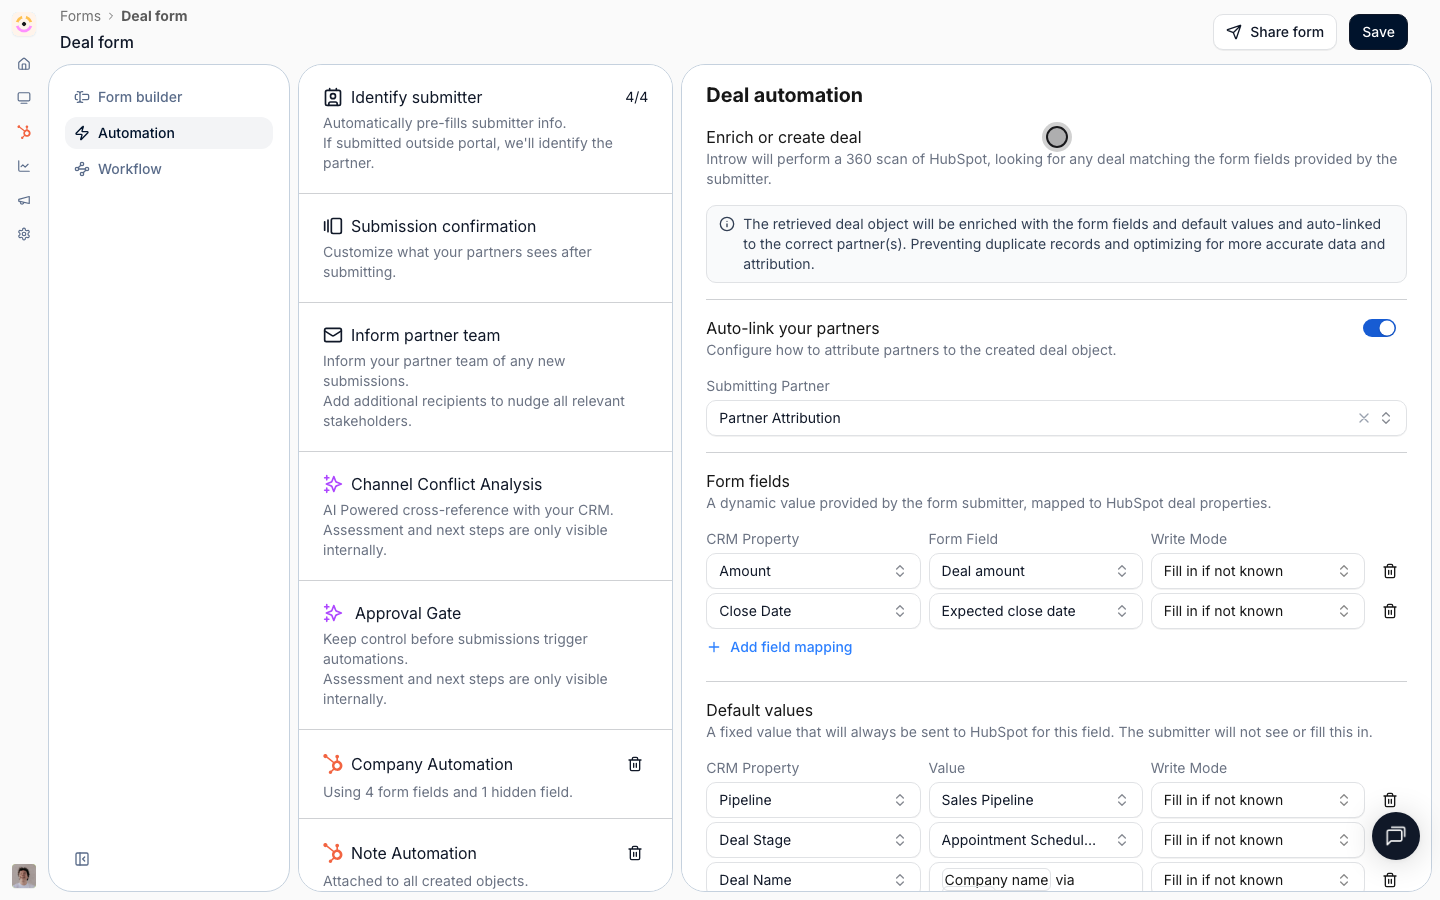1440x900 pixels.
Task: Save the deal form
Action: 1378,32
